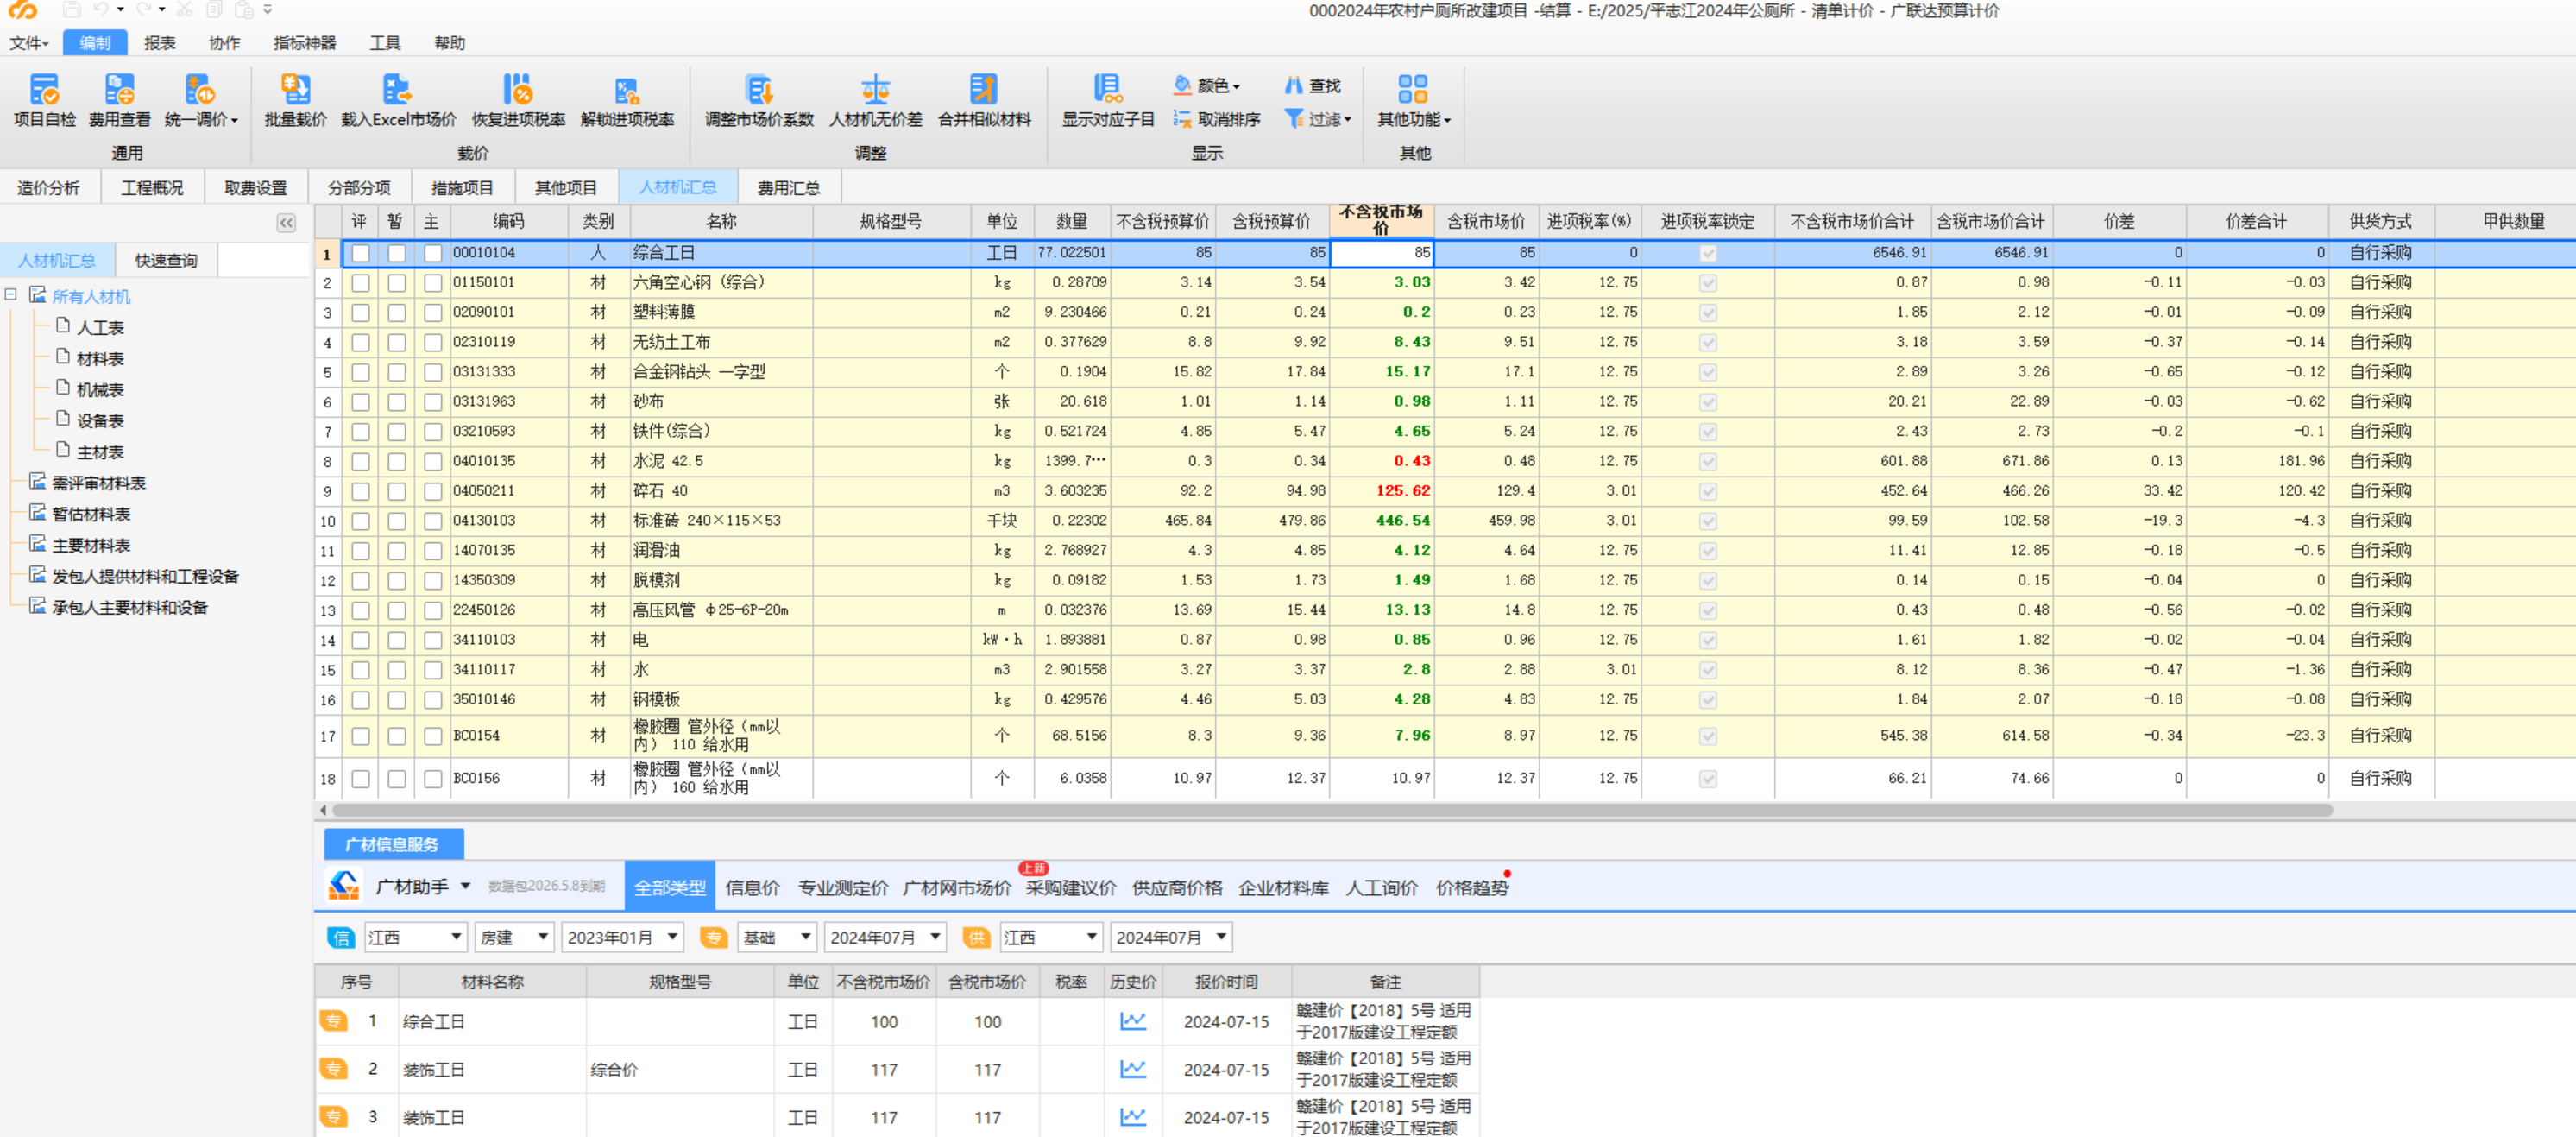Click 取消排序 to cancel sorting
2576x1137 pixels.
1216,119
